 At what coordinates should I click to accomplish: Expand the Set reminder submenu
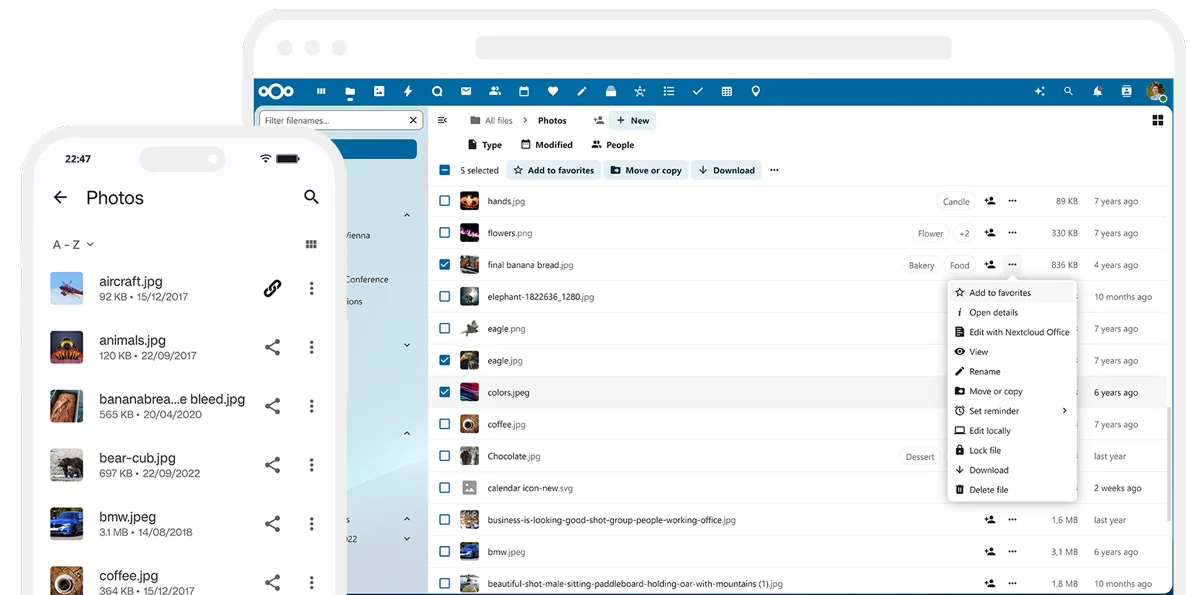click(1012, 410)
